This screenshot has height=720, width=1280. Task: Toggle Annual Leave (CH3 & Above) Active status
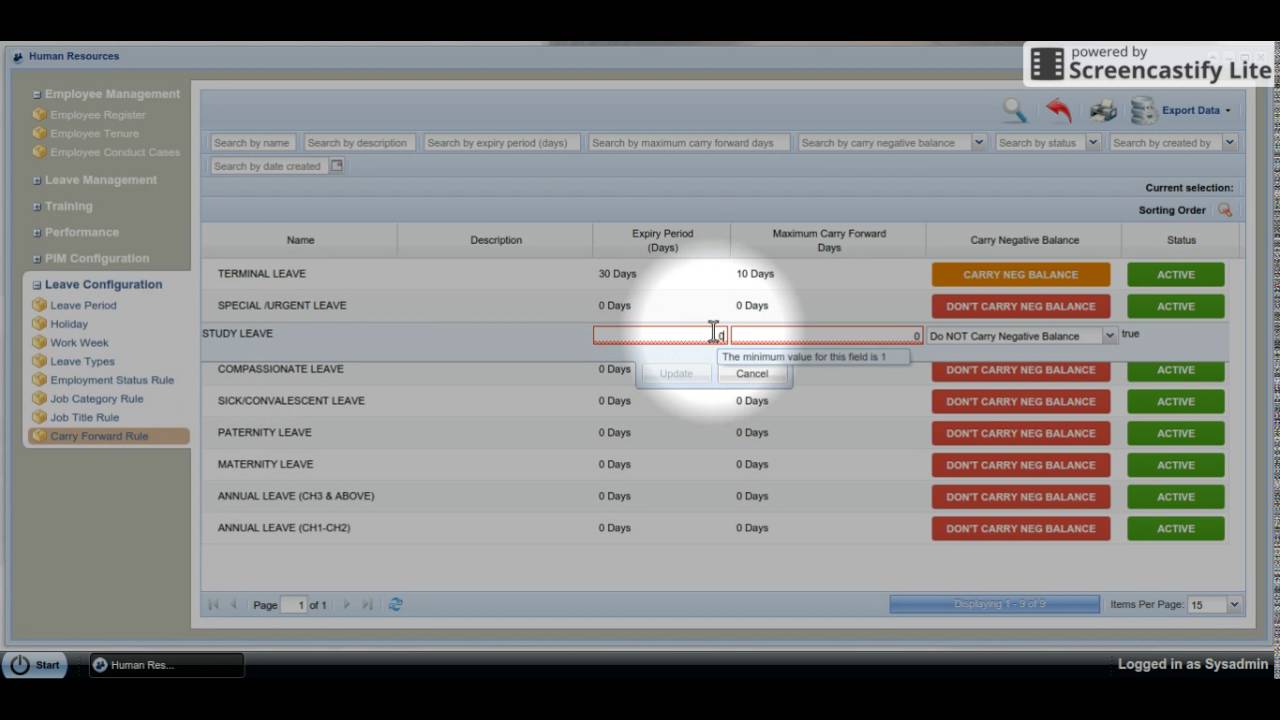(x=1176, y=497)
